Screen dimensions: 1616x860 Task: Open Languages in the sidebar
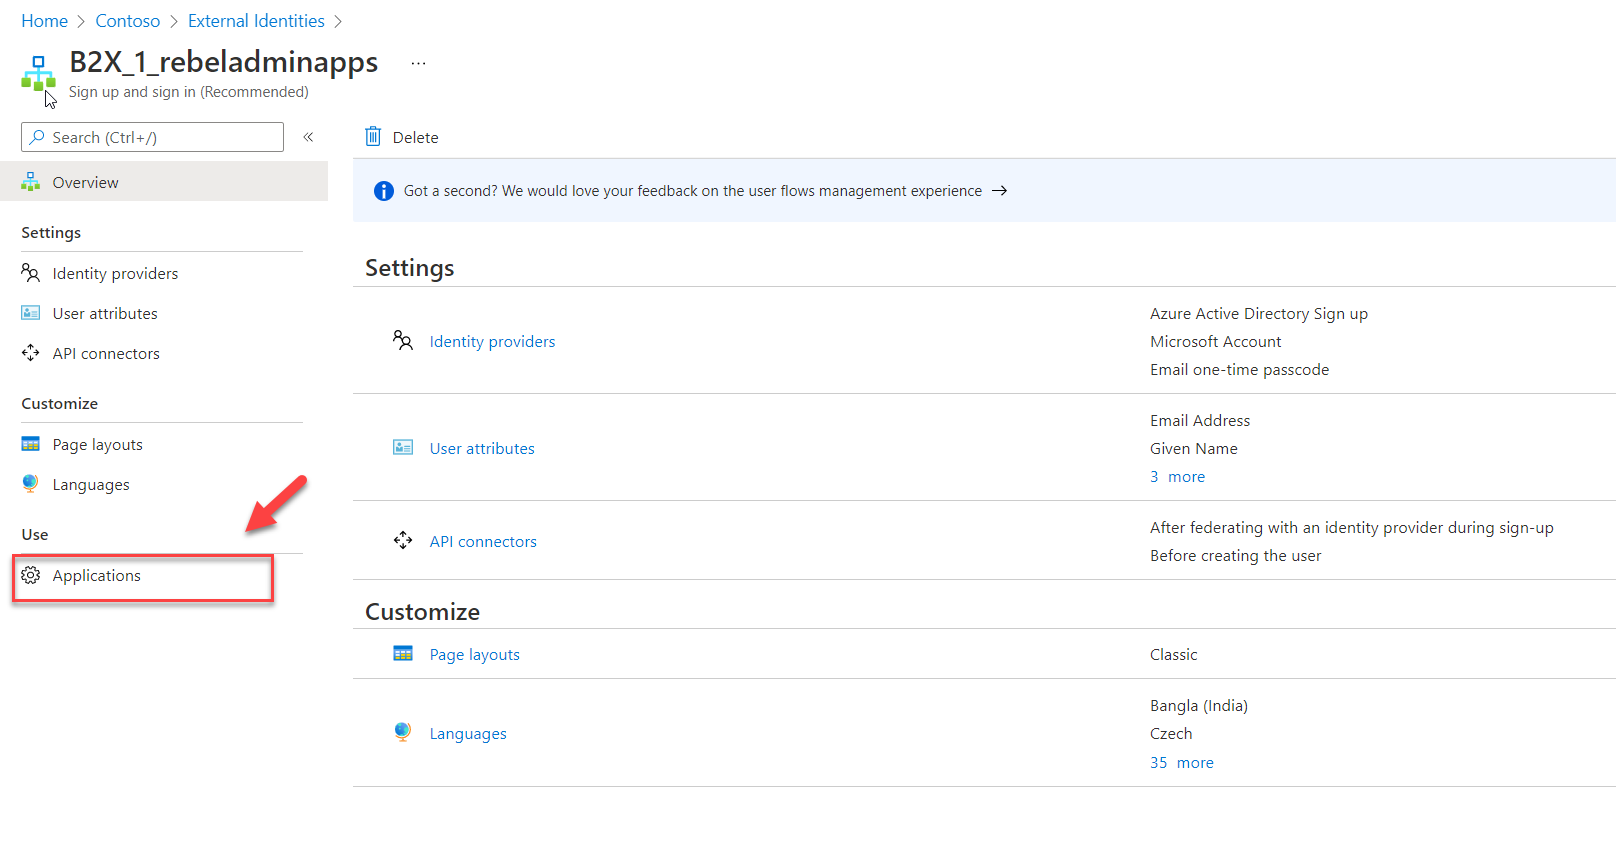[91, 484]
